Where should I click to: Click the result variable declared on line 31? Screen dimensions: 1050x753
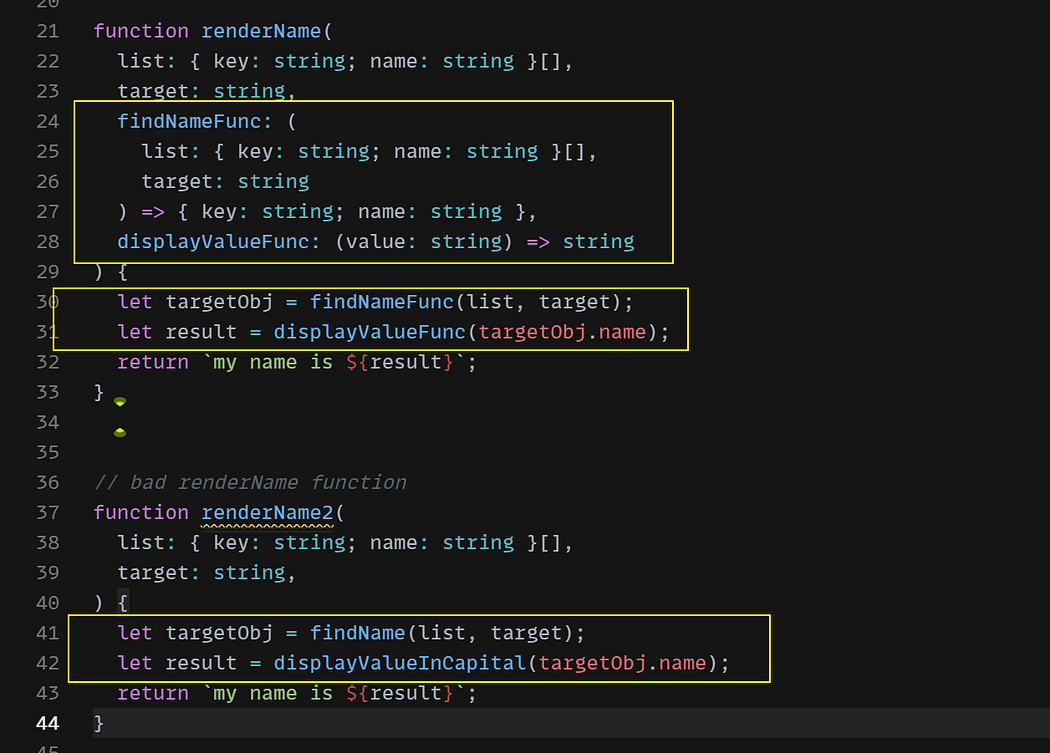click(202, 332)
